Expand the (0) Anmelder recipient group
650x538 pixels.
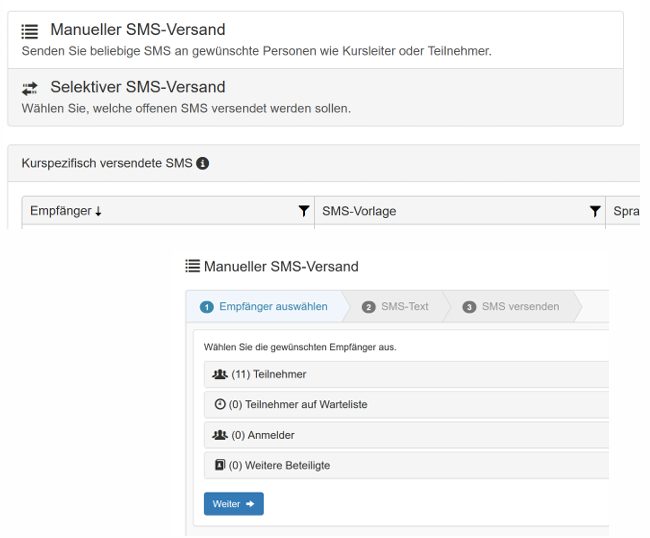tap(400, 435)
